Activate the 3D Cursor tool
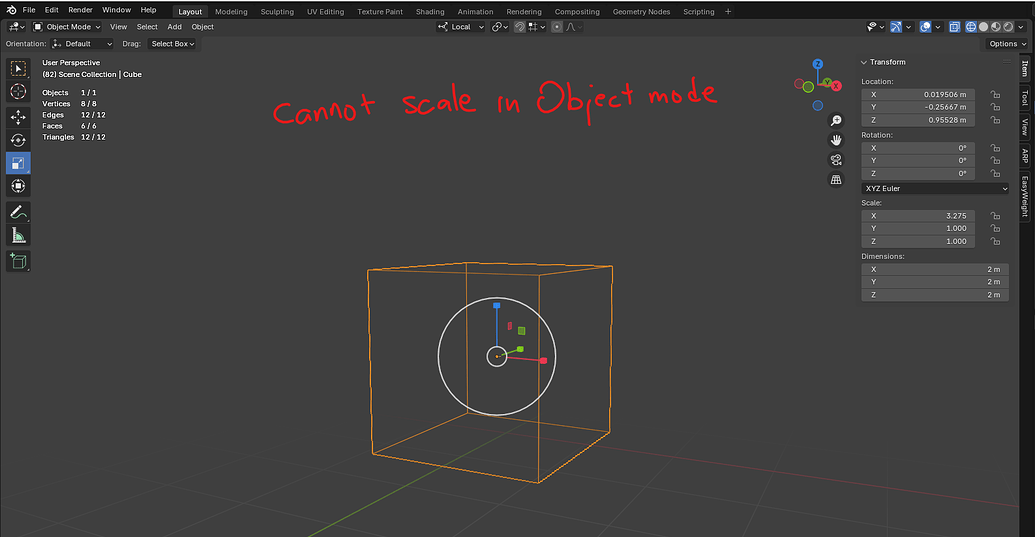Viewport: 1035px width, 537px height. tap(18, 92)
